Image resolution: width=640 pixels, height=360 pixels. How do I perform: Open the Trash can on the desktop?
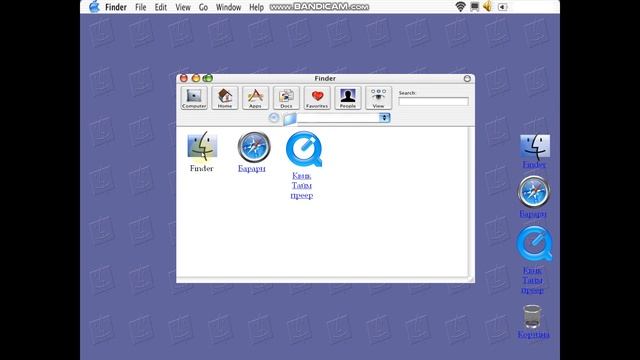point(532,316)
